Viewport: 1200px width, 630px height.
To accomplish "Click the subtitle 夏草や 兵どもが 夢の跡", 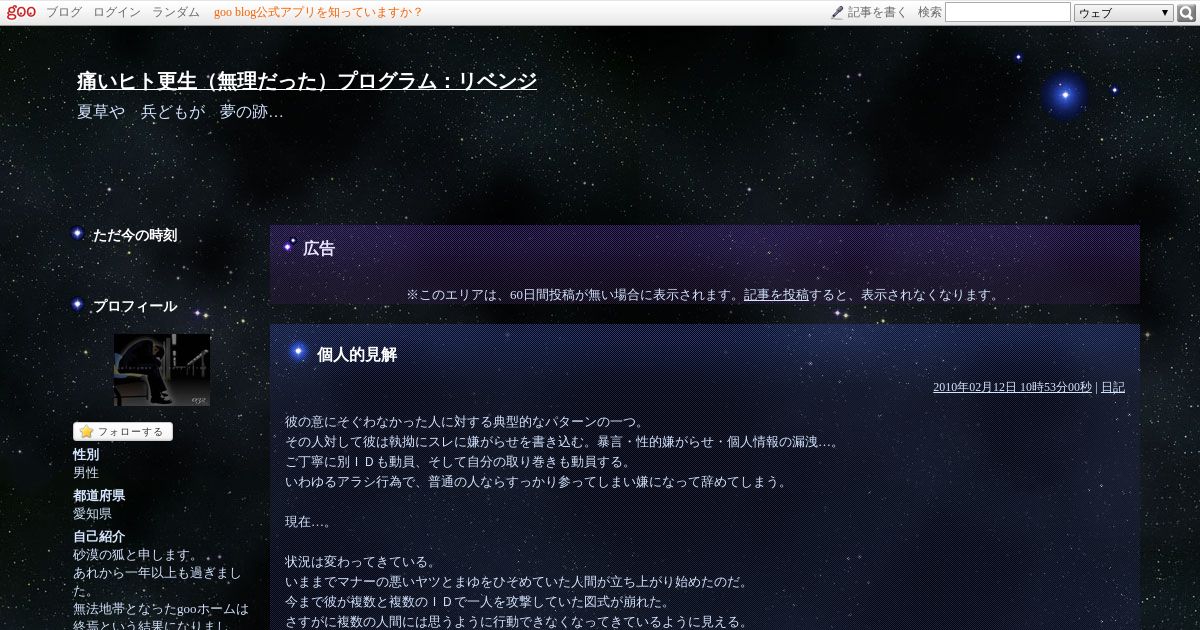I will click(180, 112).
